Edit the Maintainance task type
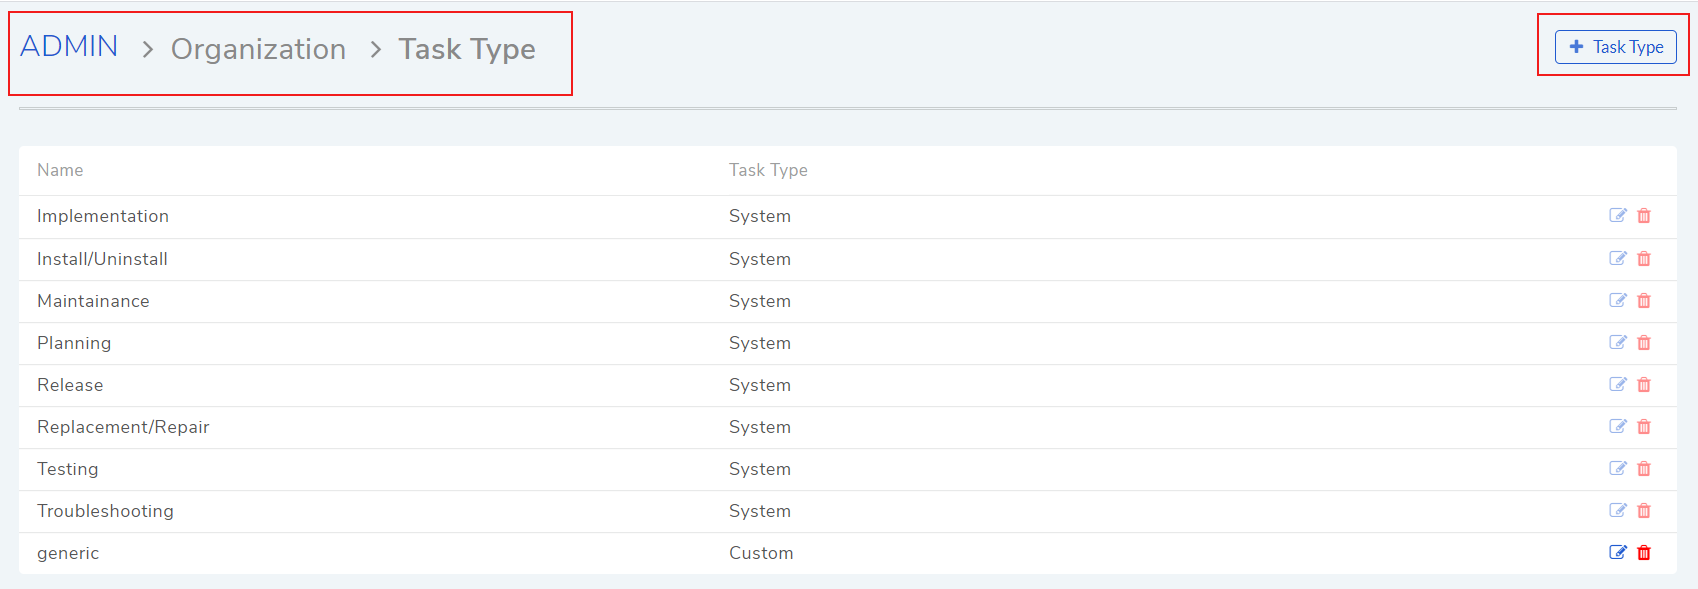Image resolution: width=1698 pixels, height=589 pixels. point(1618,300)
